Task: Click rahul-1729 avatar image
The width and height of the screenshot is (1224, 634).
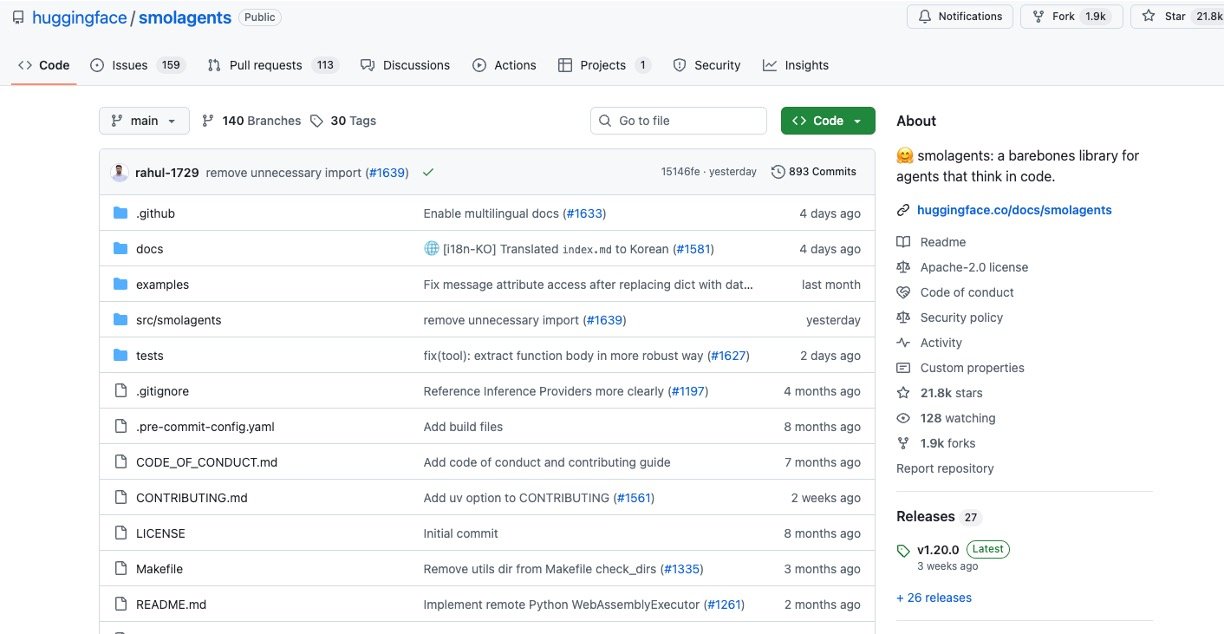Action: point(120,172)
